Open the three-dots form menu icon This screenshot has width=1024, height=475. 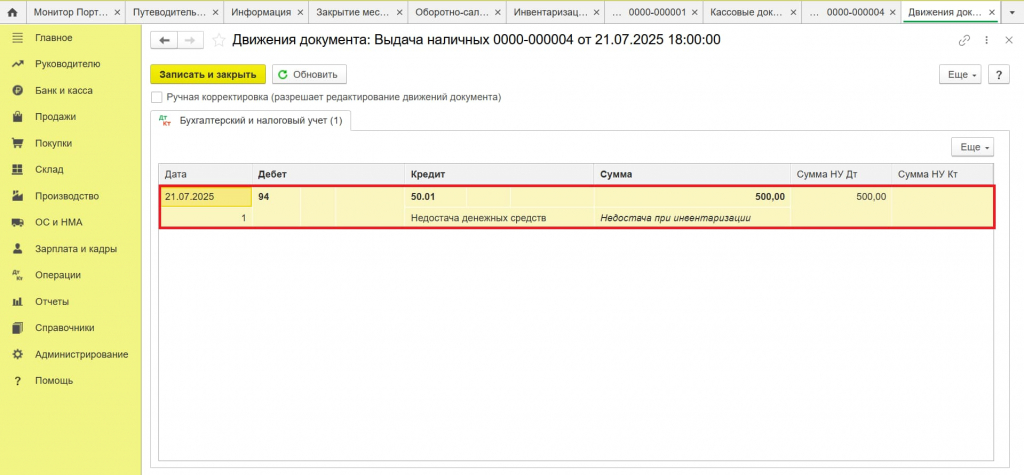(x=986, y=40)
